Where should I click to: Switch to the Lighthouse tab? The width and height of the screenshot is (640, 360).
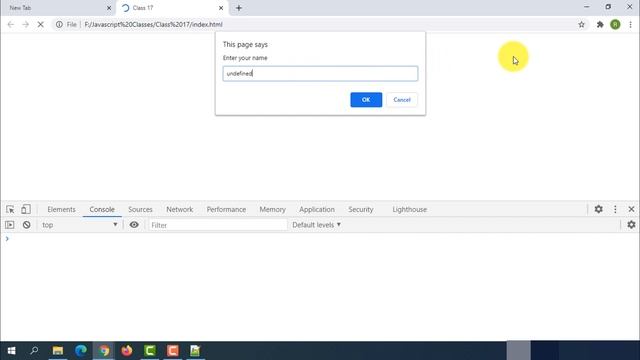(409, 209)
